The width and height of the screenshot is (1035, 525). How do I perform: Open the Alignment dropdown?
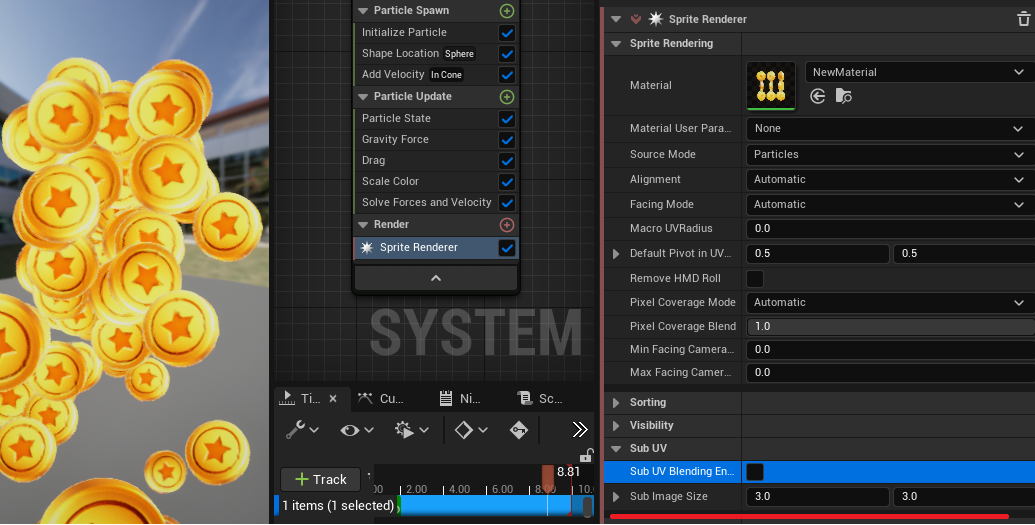(890, 180)
